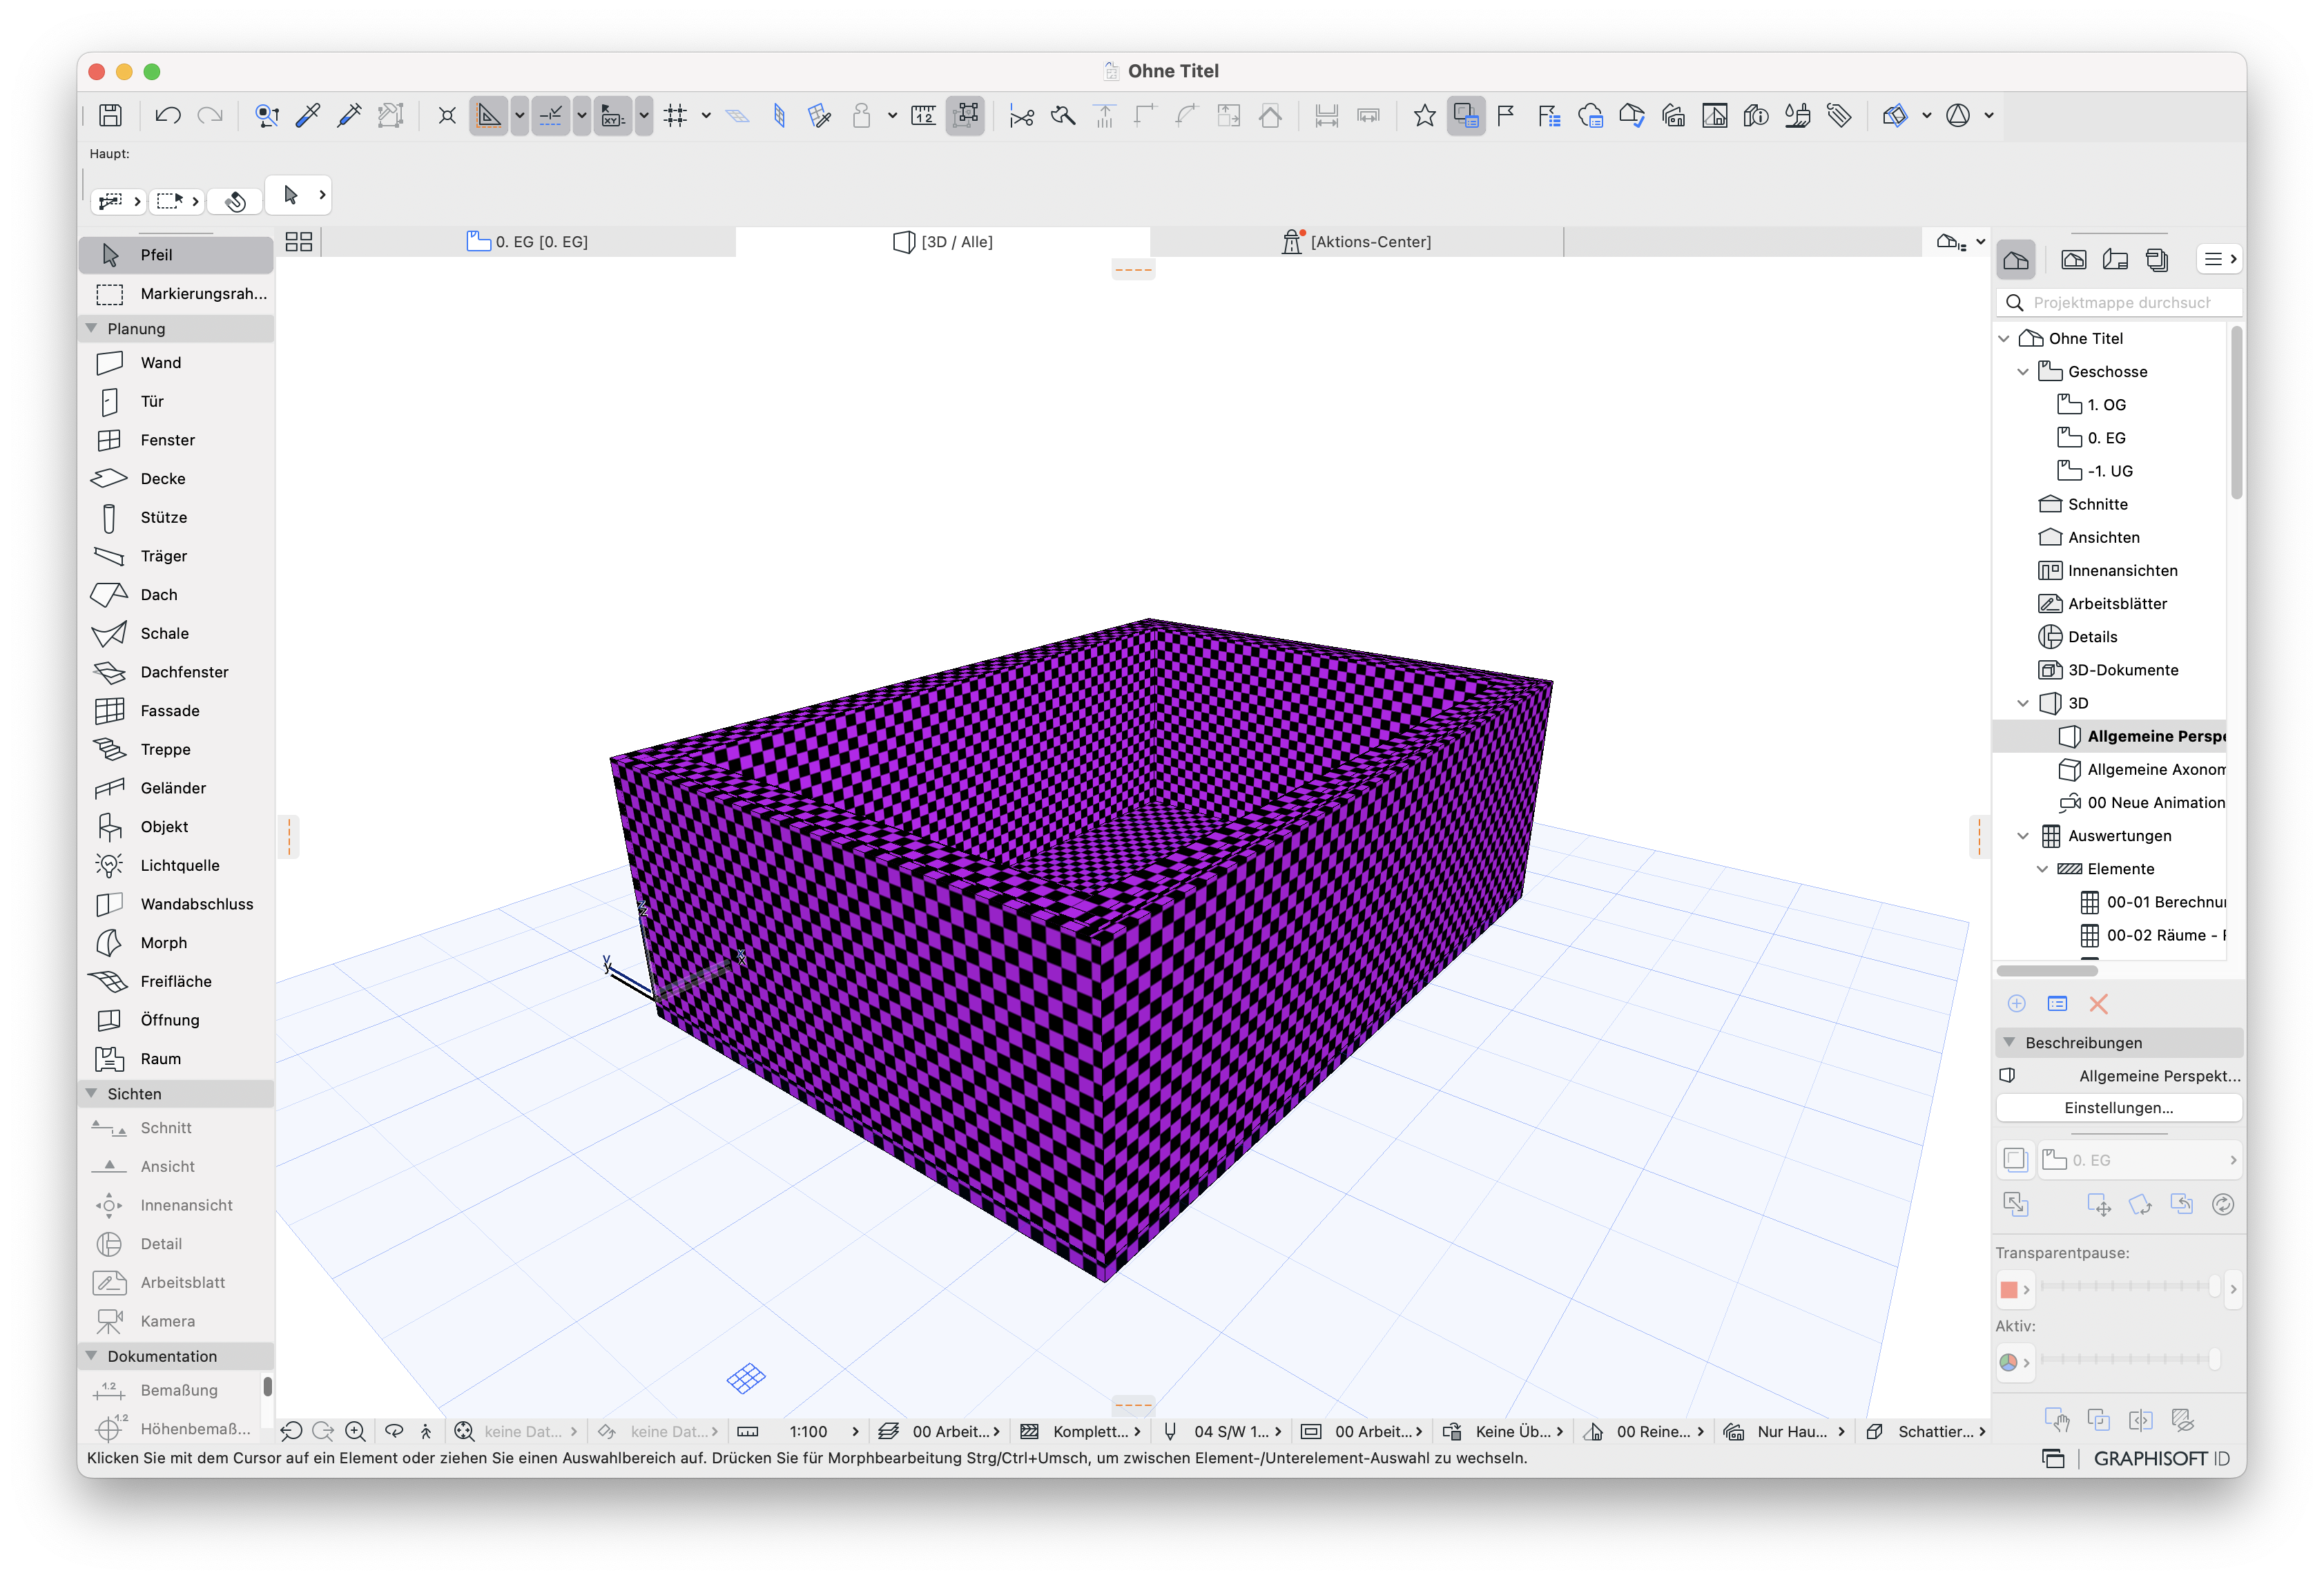Switch navigator to View Map

pos(2074,260)
